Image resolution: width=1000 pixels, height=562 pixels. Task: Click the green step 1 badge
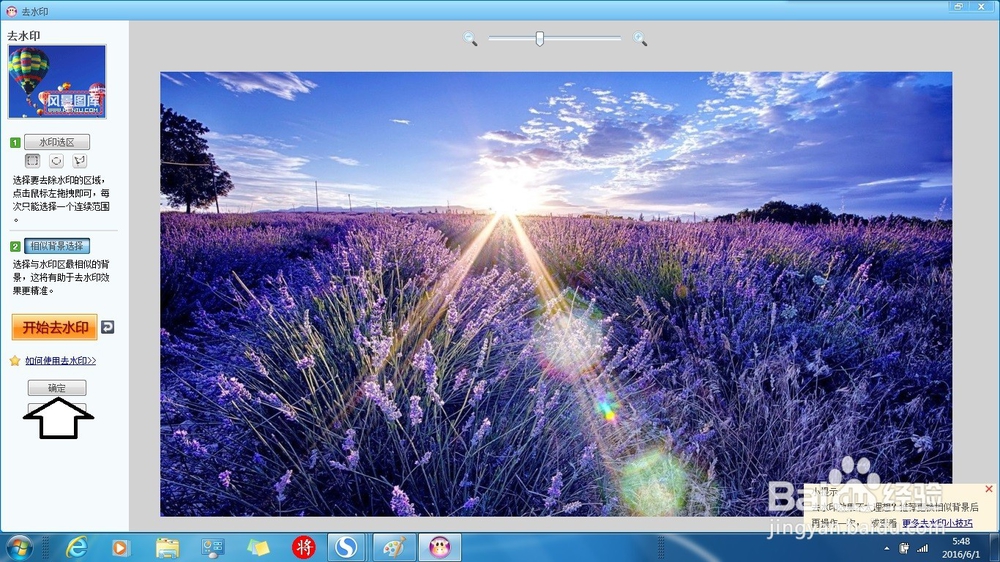15,142
